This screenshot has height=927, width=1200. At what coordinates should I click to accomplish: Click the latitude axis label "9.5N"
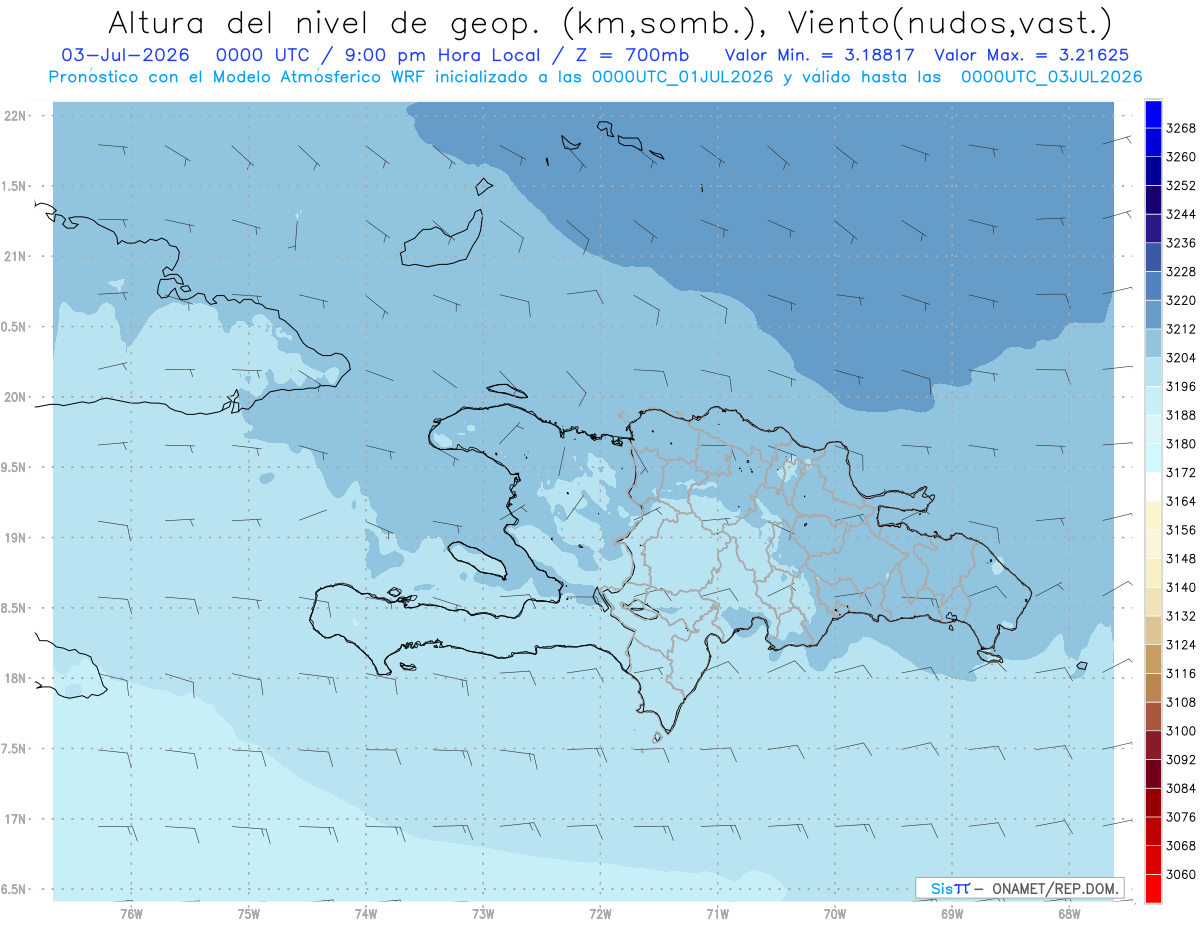click(15, 467)
